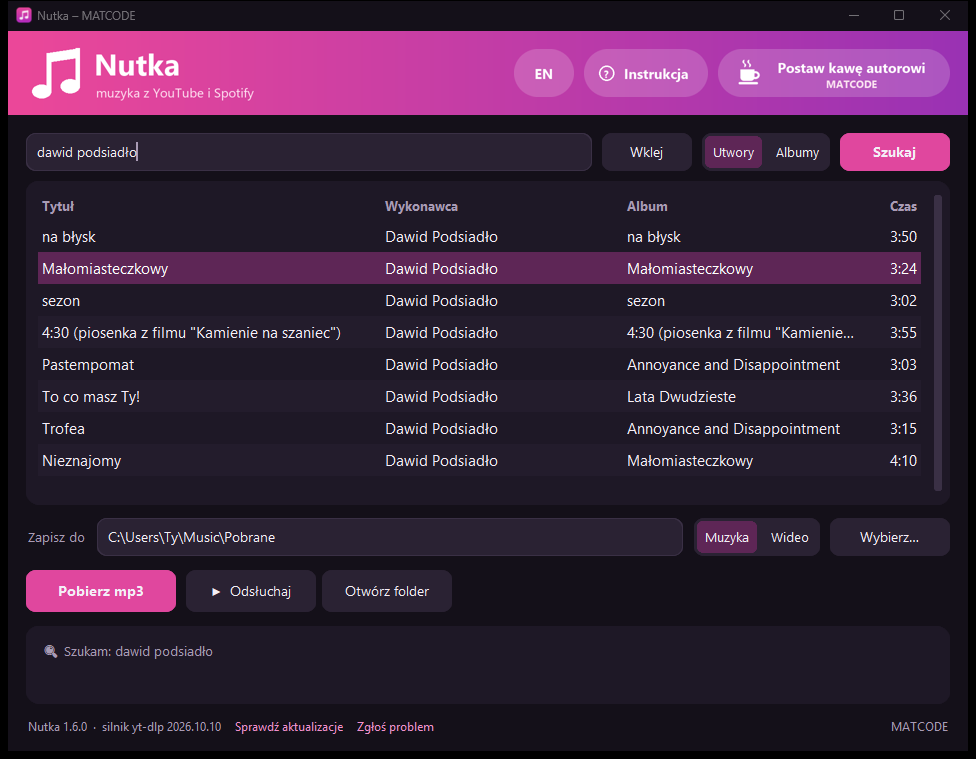Image resolution: width=976 pixels, height=759 pixels.
Task: Click the 'Szukam: dawid podsiadło' status text
Action: pyautogui.click(x=138, y=651)
